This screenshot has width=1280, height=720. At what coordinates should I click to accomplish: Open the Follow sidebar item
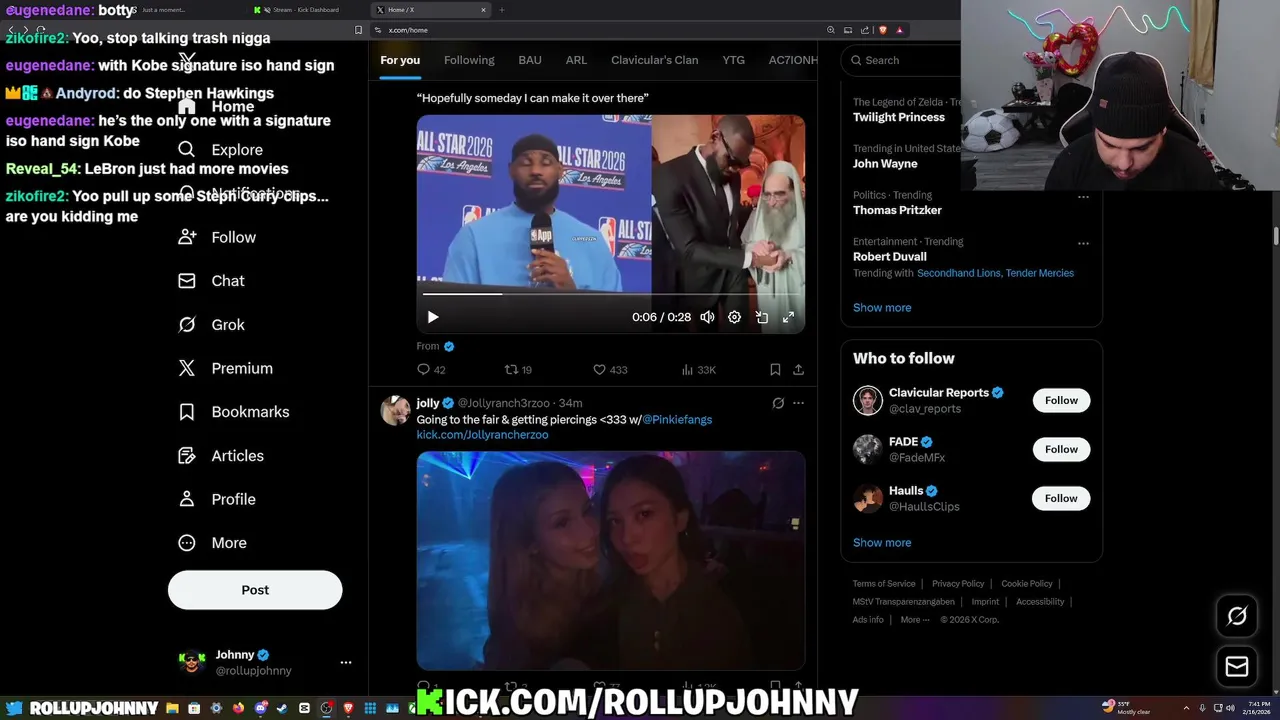[x=217, y=237]
